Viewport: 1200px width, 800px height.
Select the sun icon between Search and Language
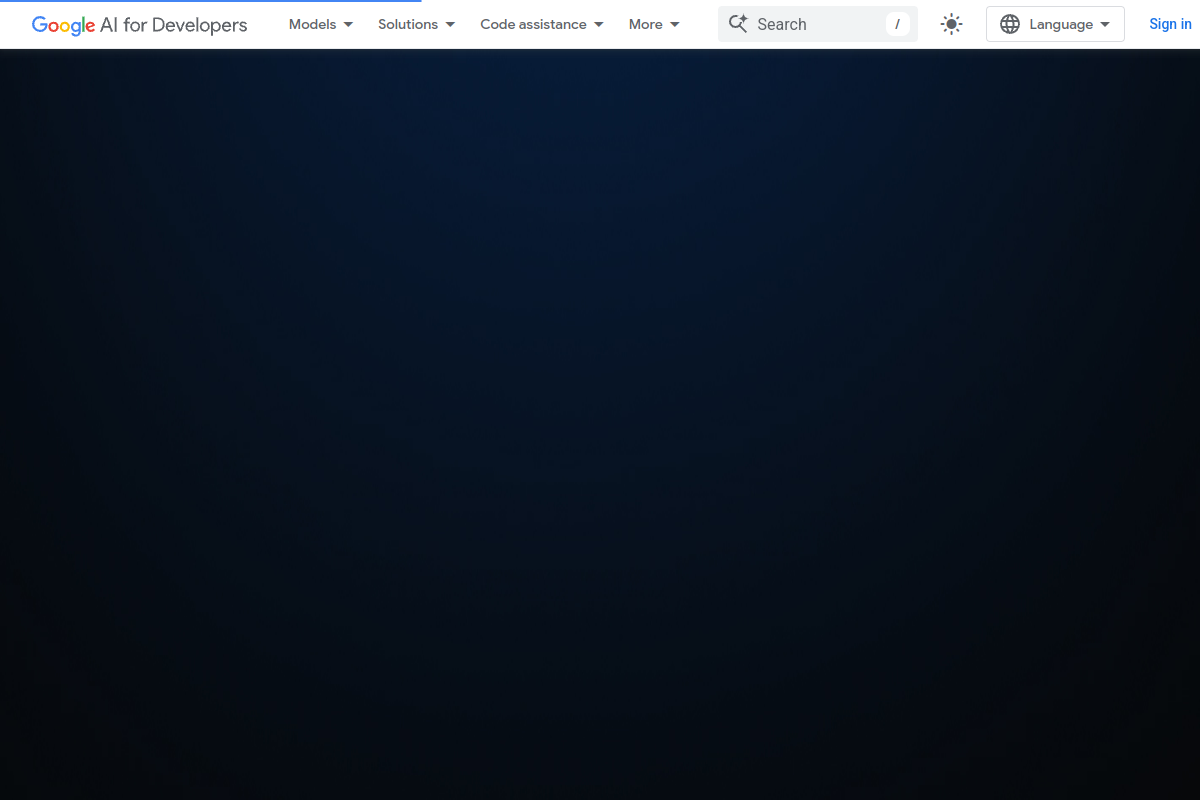coord(951,23)
